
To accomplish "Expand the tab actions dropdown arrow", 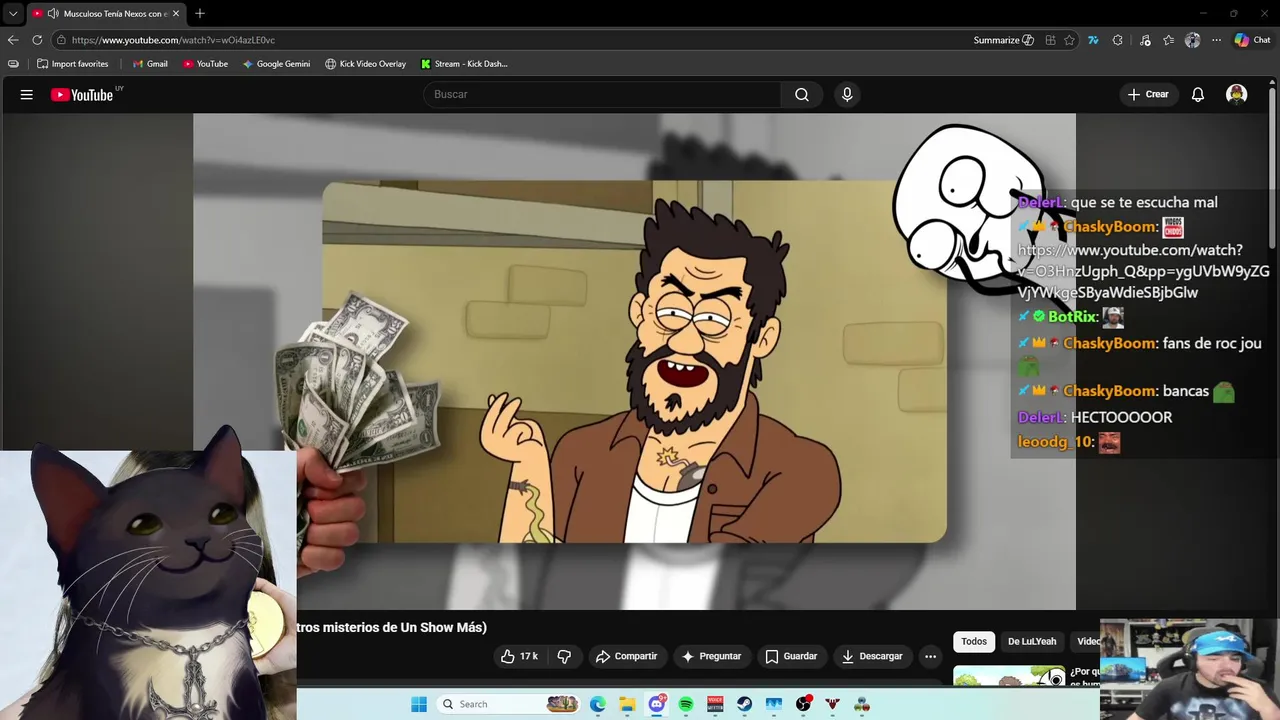I will [13, 14].
